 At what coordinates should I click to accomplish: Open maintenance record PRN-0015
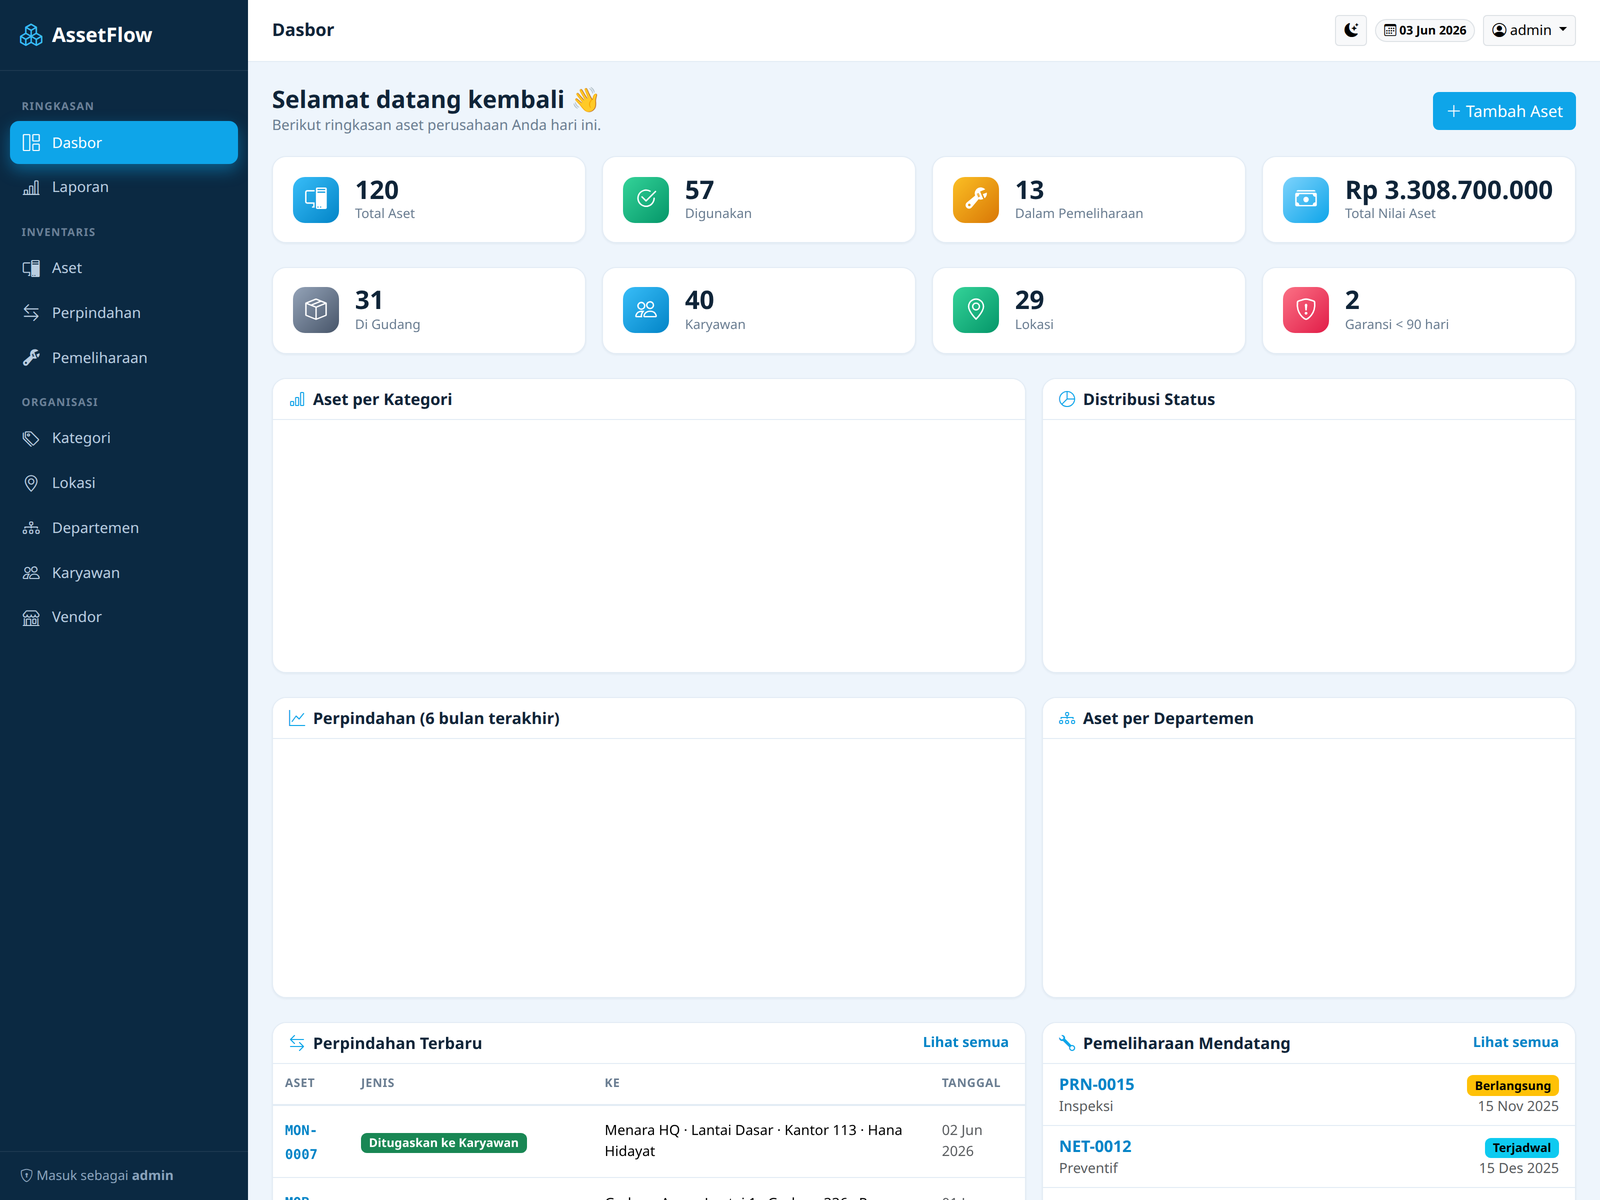(x=1096, y=1084)
